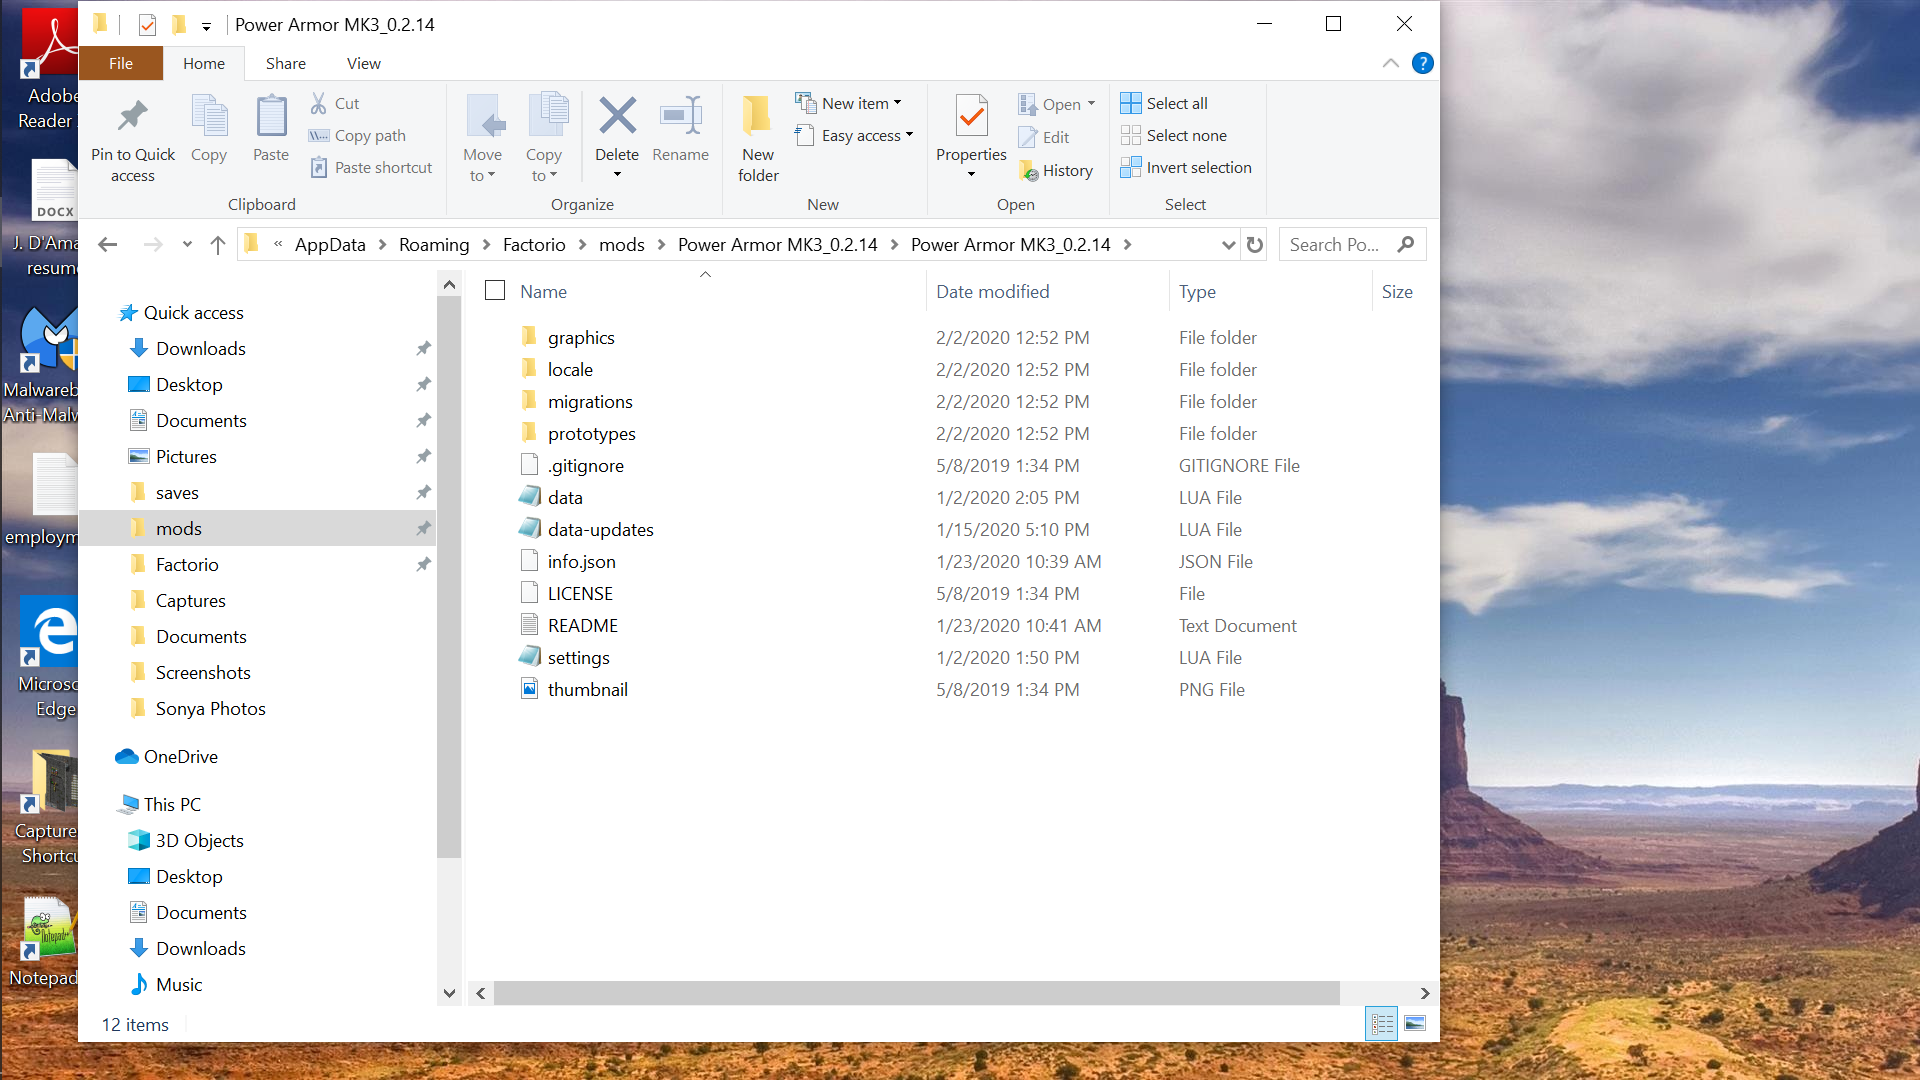Expand the Open dropdown arrow
The image size is (1920, 1080).
pos(1091,104)
